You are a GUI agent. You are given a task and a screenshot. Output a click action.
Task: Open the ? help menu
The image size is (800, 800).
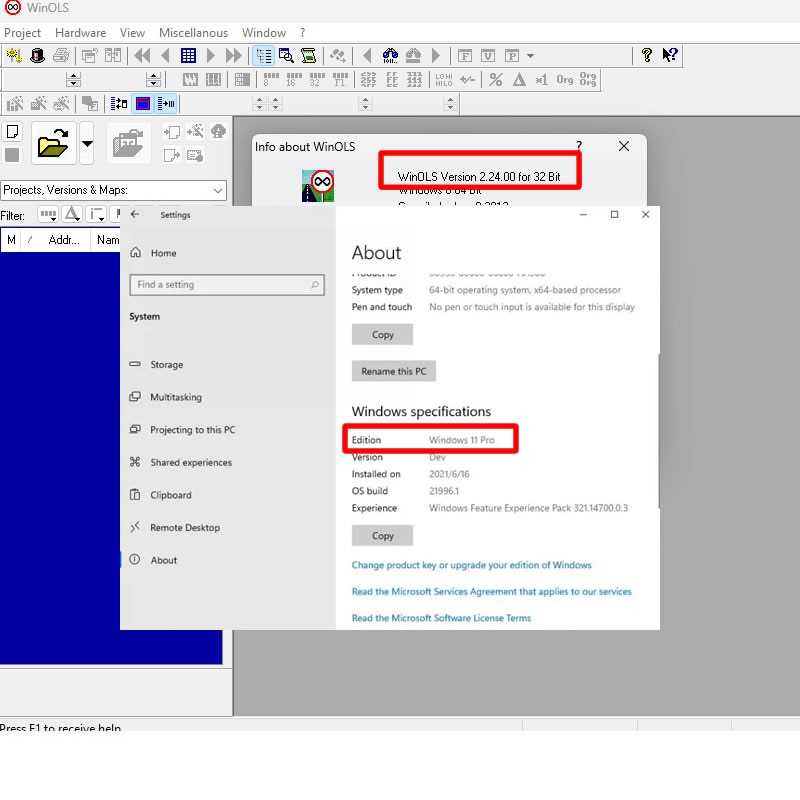pos(303,33)
